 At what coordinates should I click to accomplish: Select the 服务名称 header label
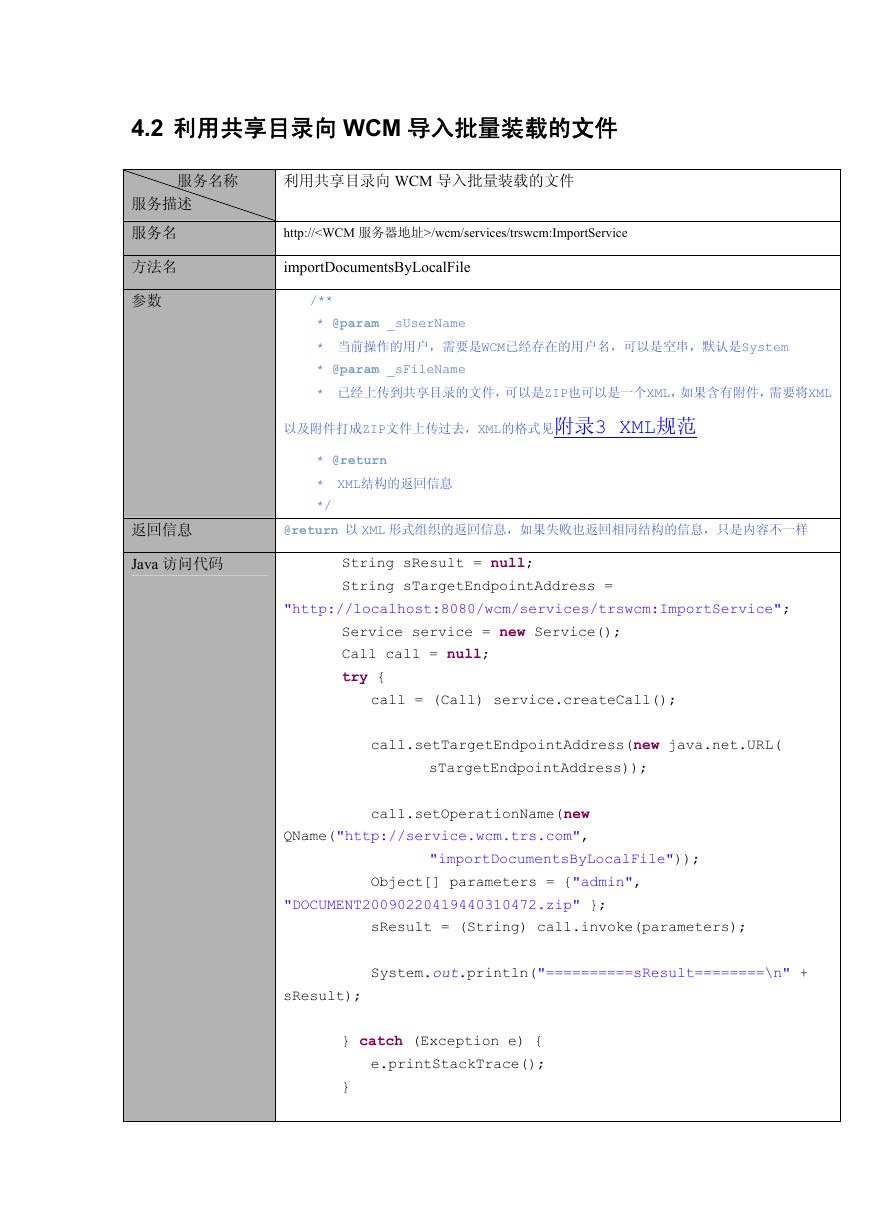pyautogui.click(x=207, y=181)
